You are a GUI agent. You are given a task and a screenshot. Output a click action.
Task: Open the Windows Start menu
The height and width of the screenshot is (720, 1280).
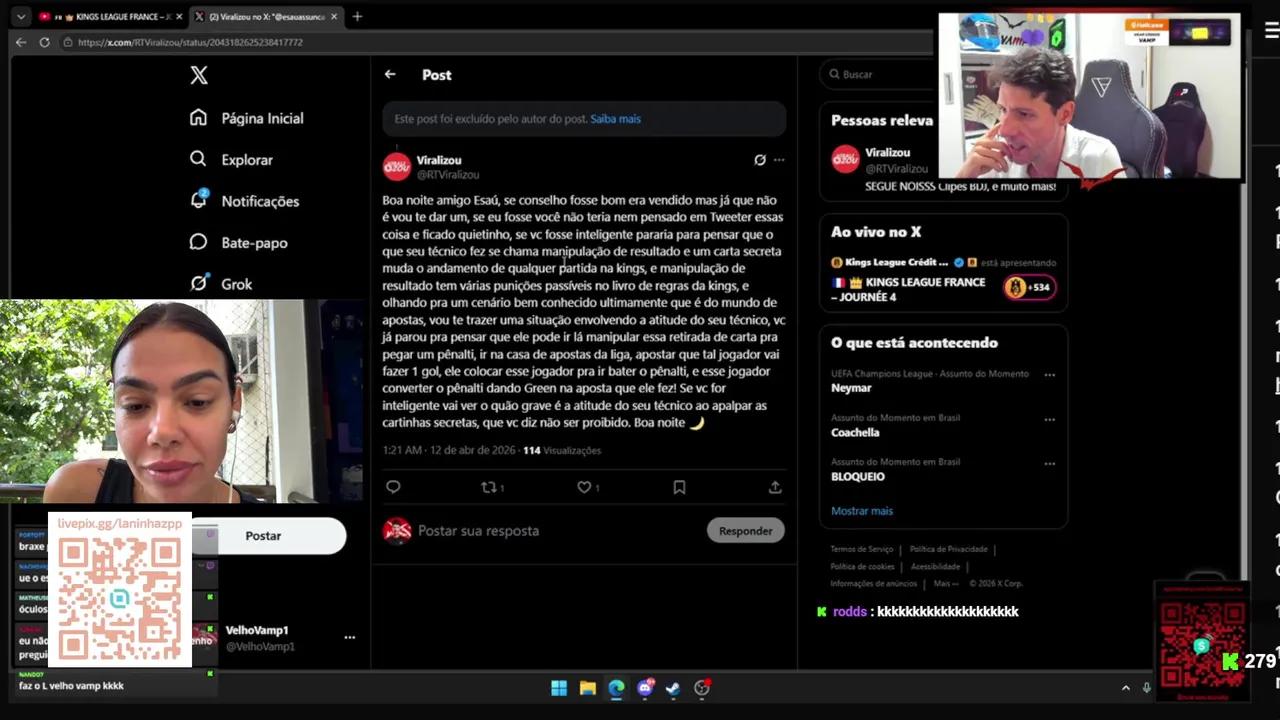click(x=559, y=688)
